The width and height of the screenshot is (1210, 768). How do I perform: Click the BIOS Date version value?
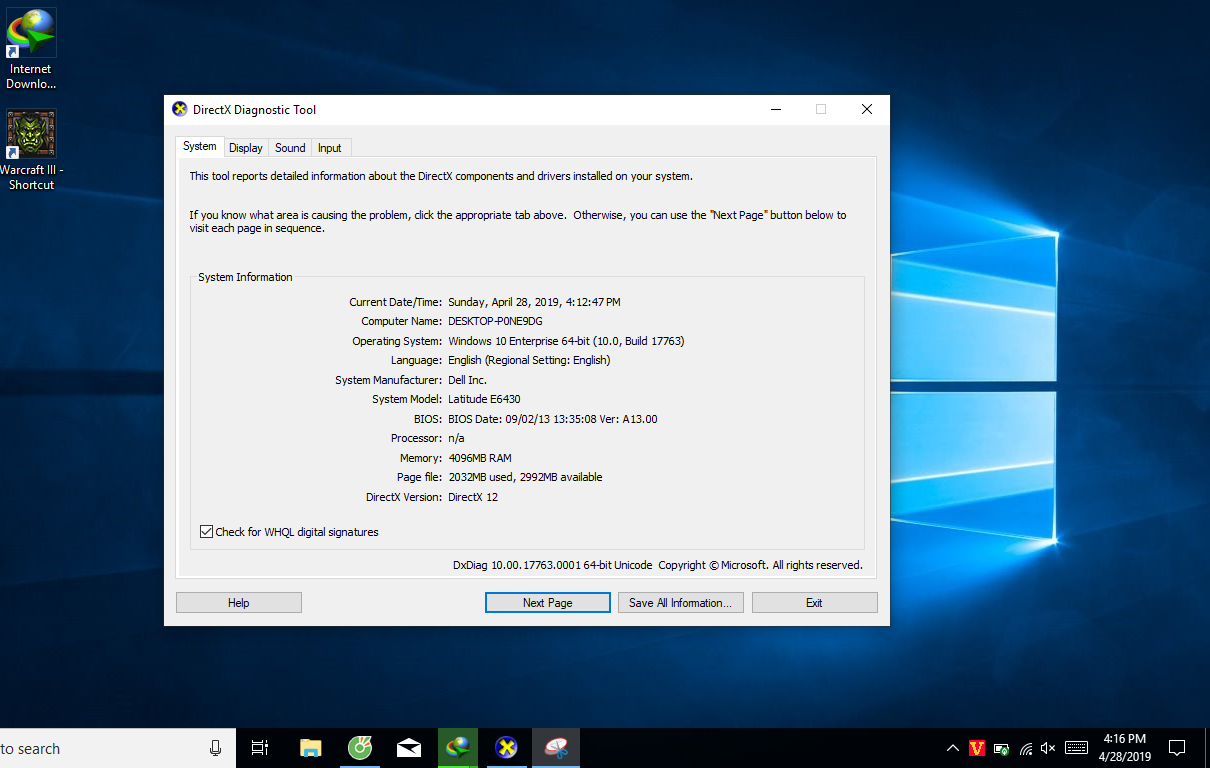(x=553, y=419)
